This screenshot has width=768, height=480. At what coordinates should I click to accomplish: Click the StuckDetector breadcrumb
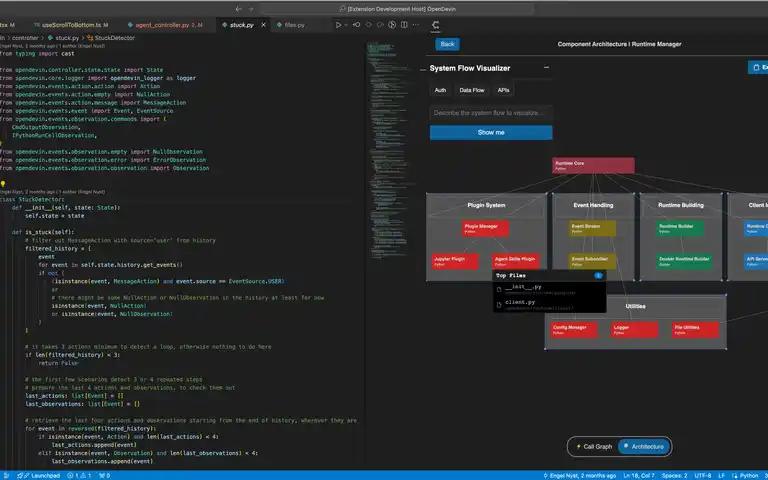point(111,38)
